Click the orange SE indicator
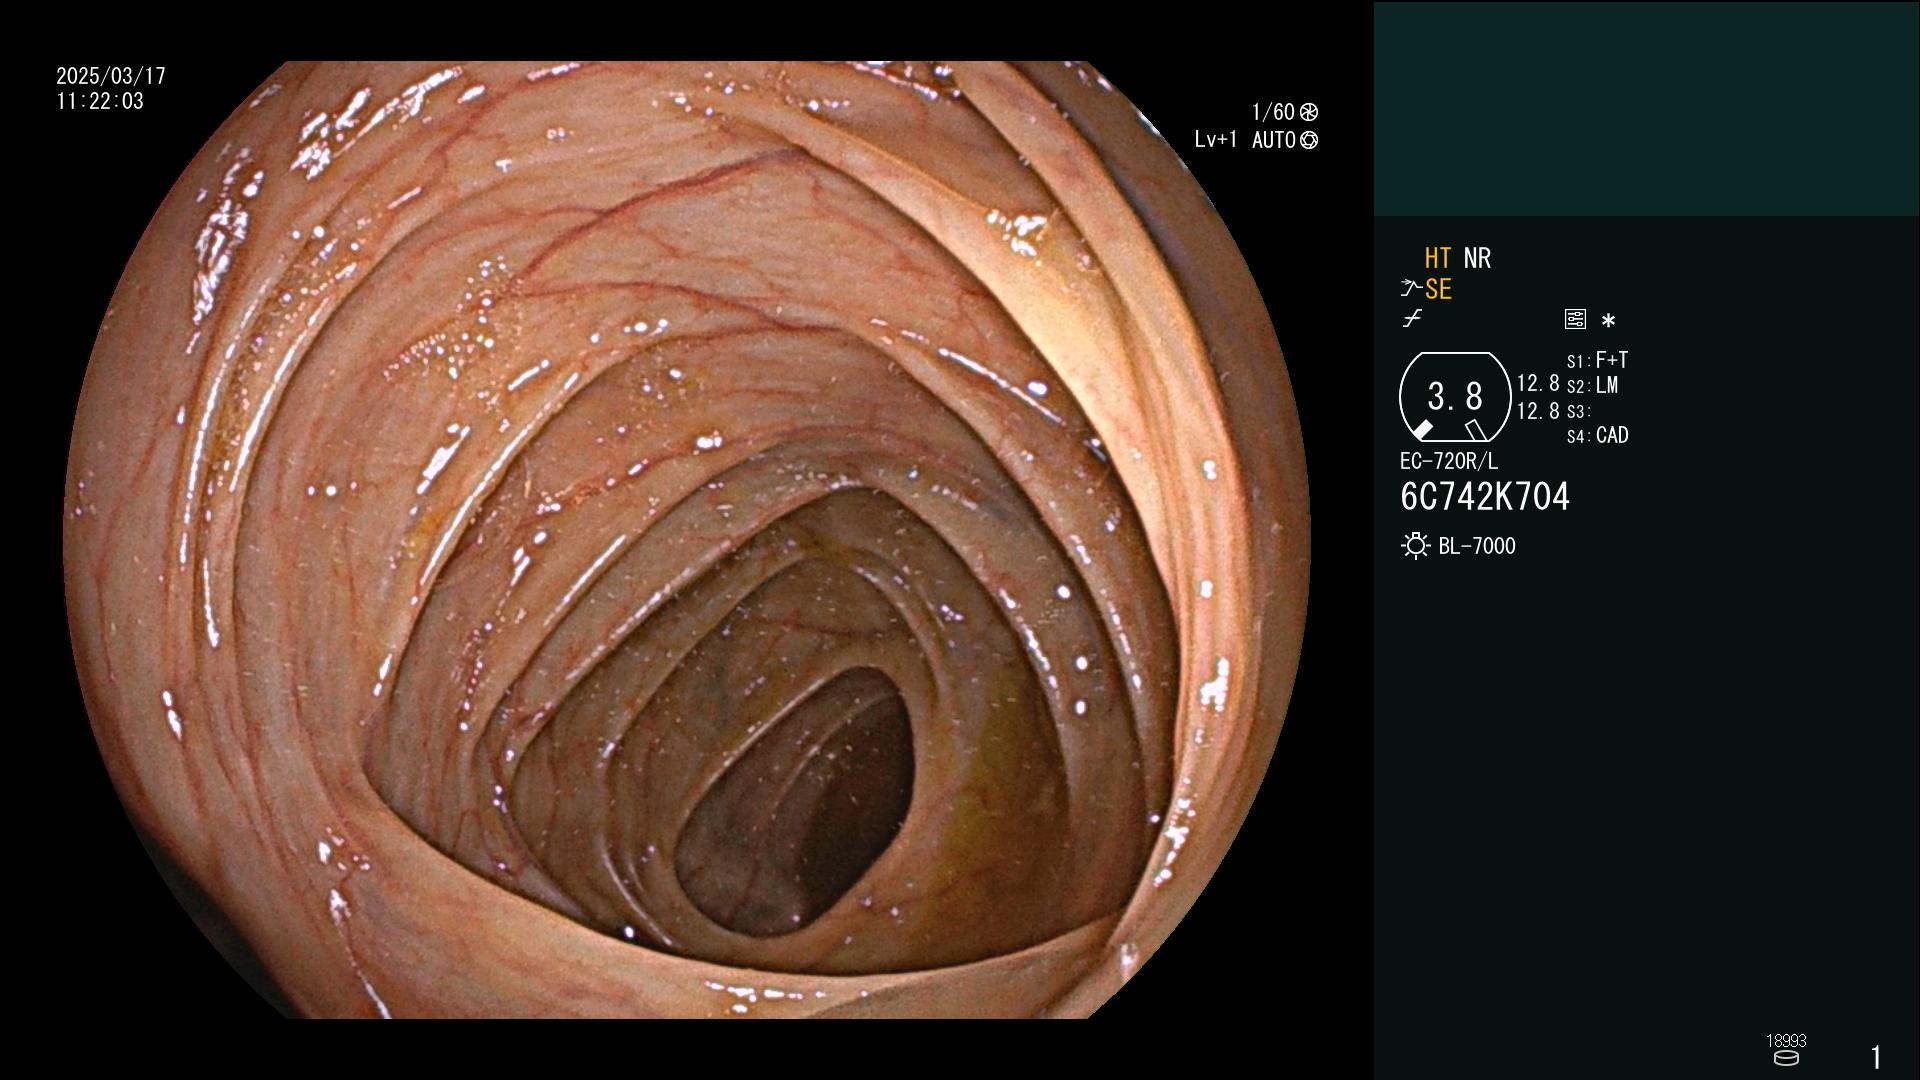 point(1438,289)
